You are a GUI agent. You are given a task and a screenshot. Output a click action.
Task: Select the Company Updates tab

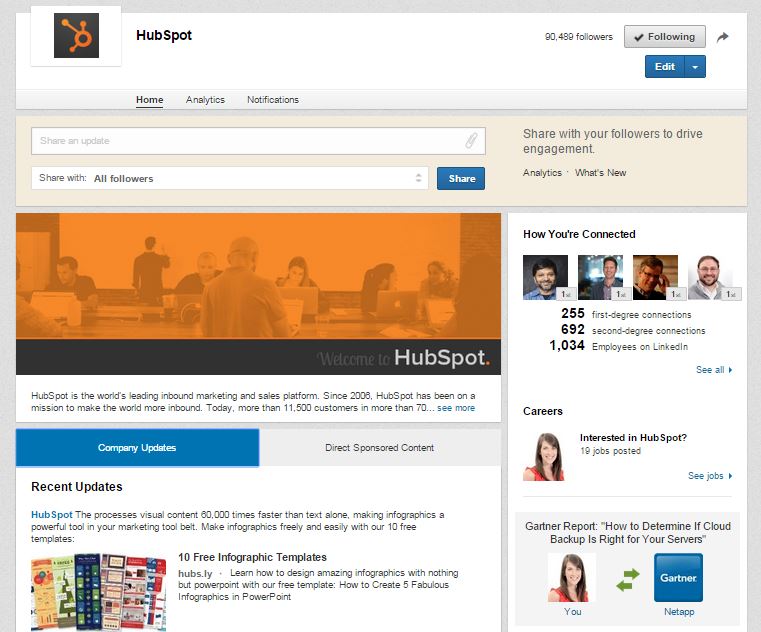coord(137,448)
